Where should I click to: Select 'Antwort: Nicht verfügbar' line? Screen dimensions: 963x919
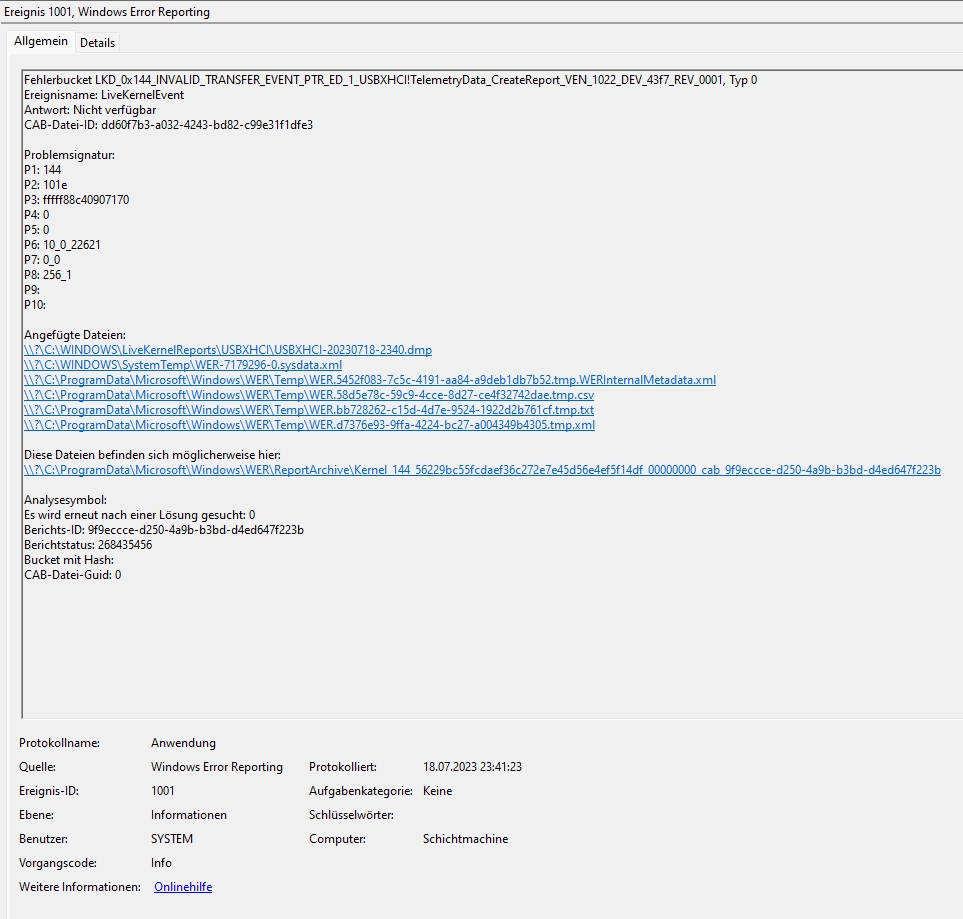[x=90, y=110]
